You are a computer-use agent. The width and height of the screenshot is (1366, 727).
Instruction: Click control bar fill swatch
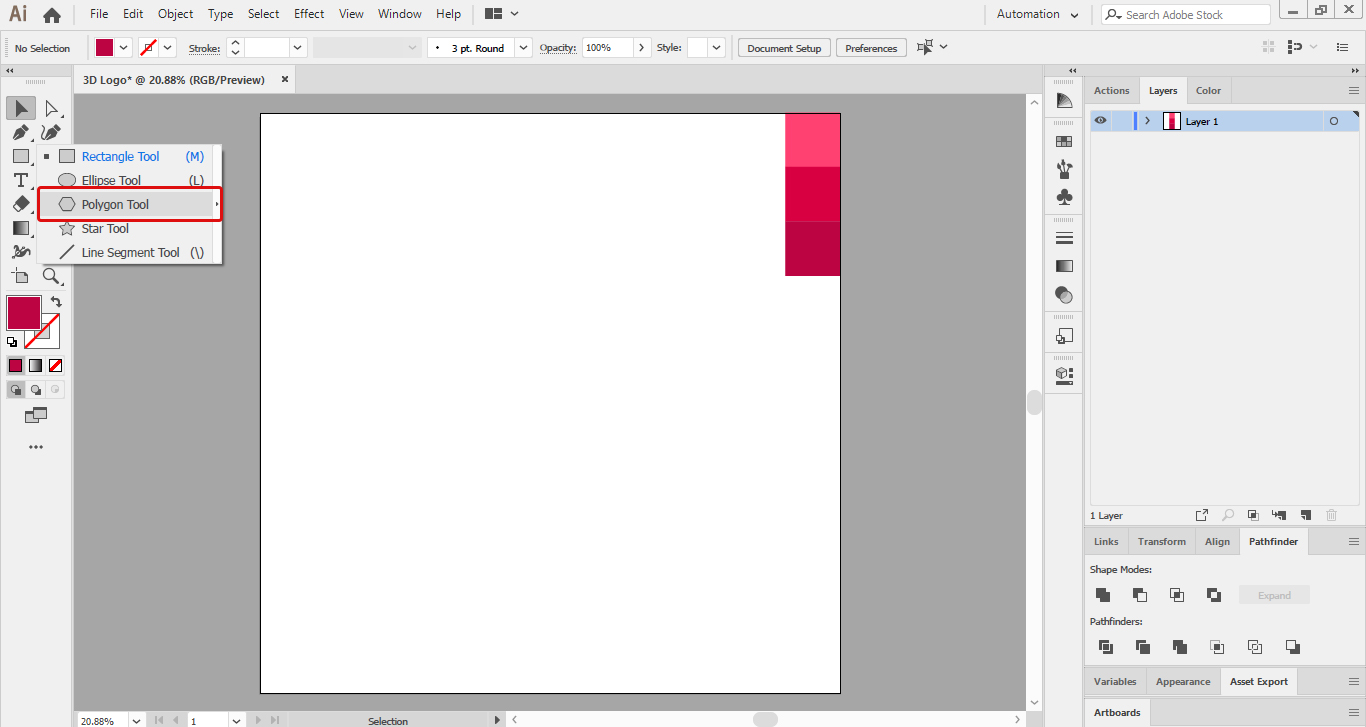tap(104, 48)
